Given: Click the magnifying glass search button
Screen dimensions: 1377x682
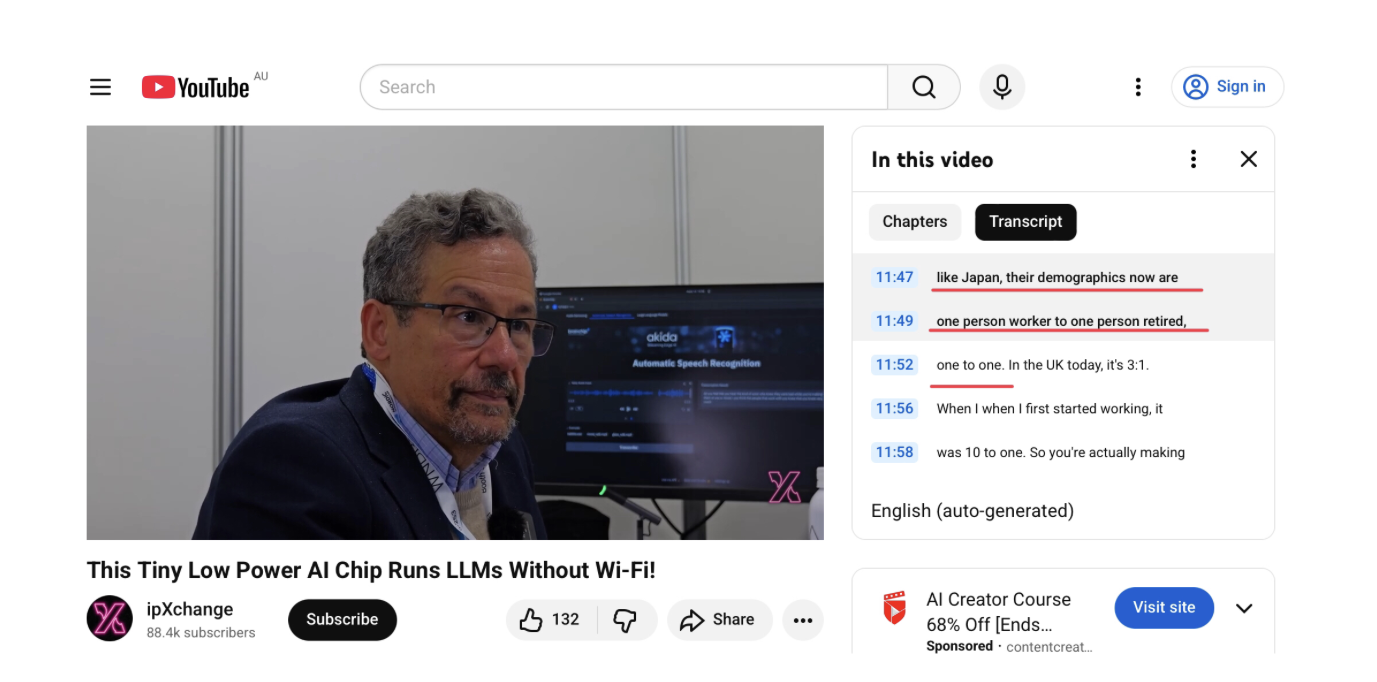Looking at the screenshot, I should [923, 87].
